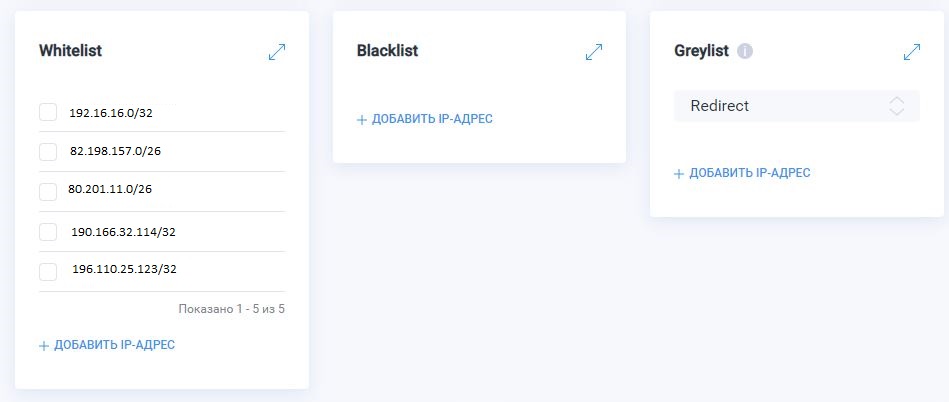Add IP address to the Greylist
The width and height of the screenshot is (949, 402).
[749, 173]
